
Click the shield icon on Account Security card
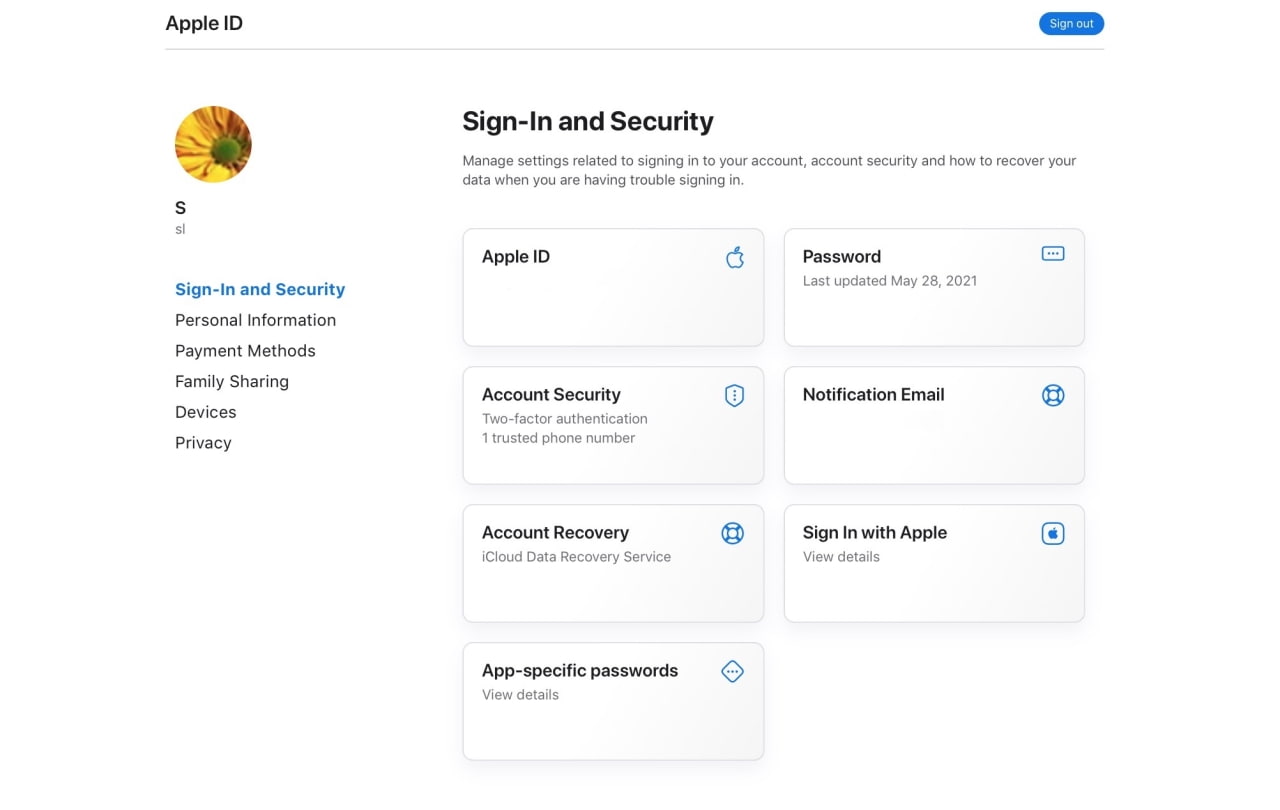pyautogui.click(x=734, y=395)
